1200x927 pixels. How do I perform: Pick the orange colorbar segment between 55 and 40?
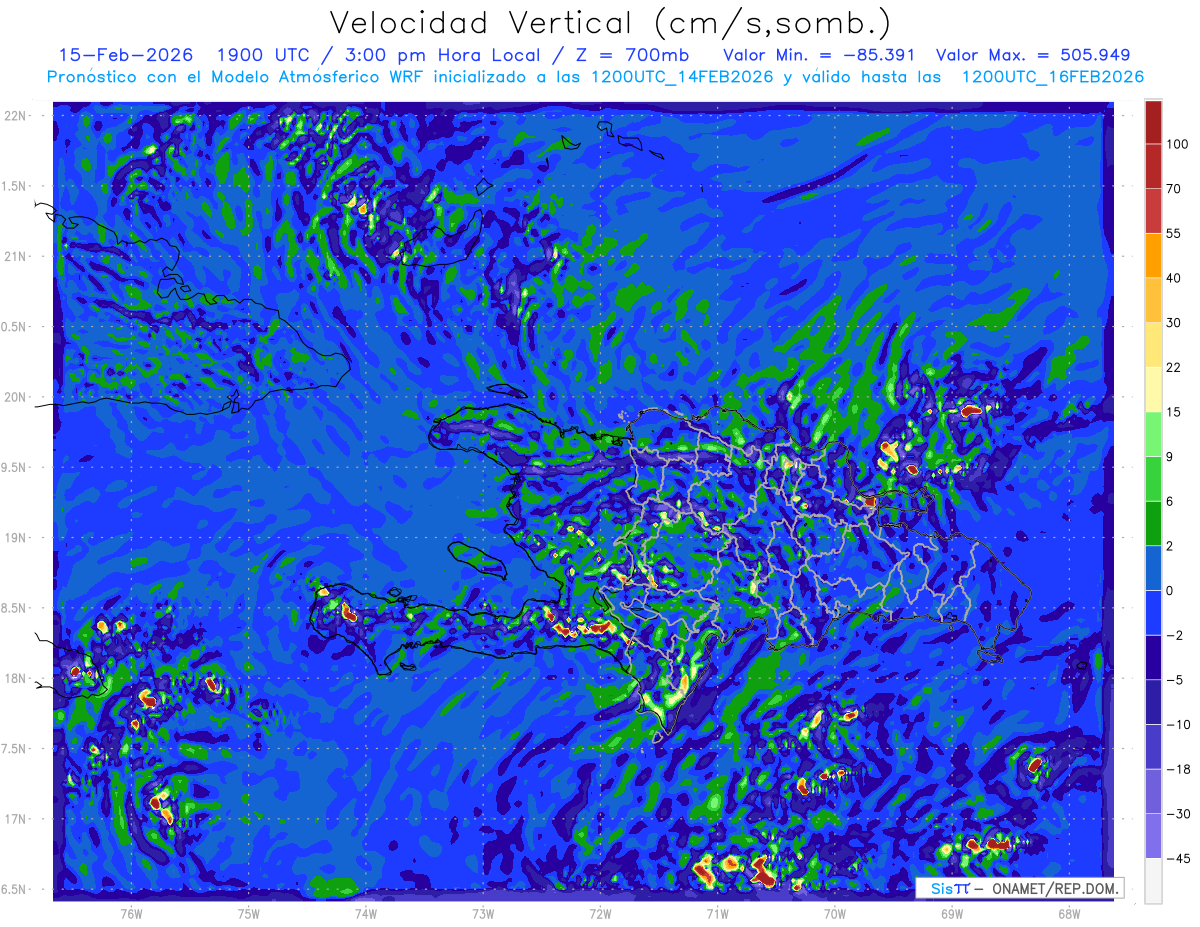(x=1153, y=256)
